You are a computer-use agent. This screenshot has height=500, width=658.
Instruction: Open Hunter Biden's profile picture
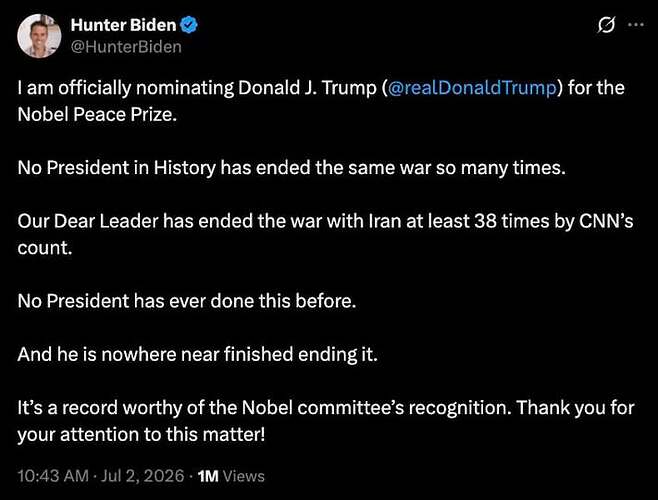click(x=39, y=36)
